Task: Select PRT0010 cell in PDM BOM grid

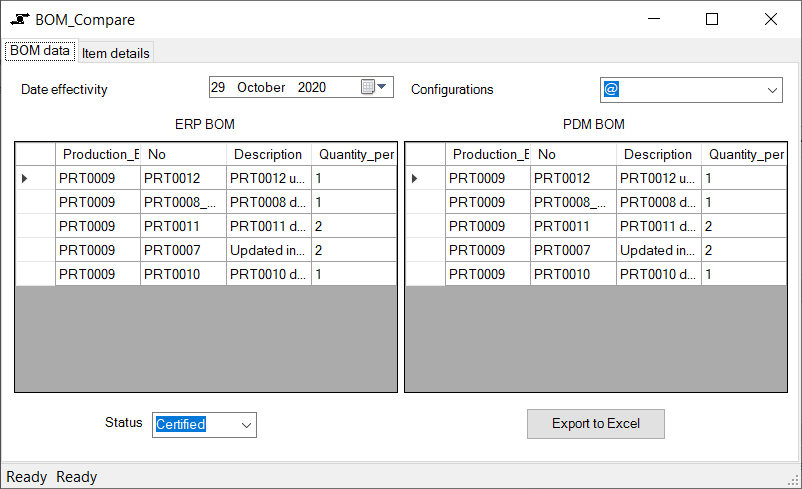Action: (x=572, y=274)
